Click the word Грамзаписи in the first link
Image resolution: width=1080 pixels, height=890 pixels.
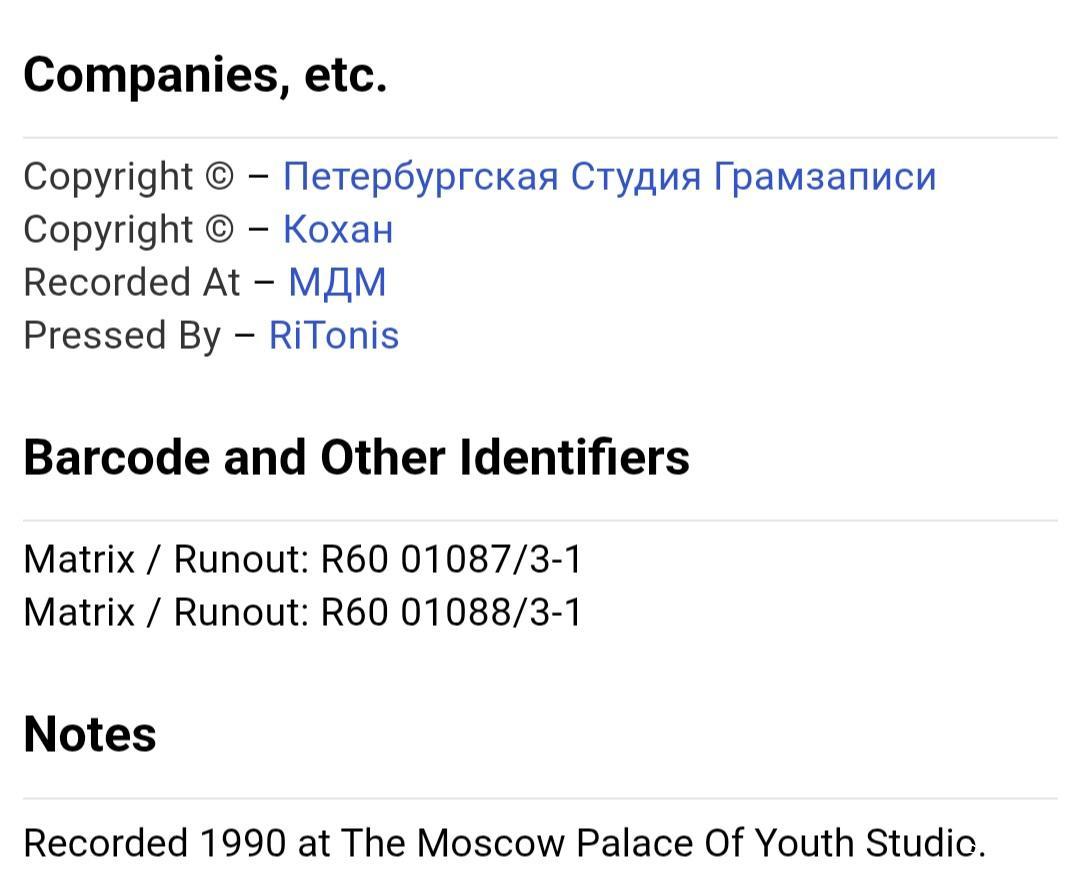(x=824, y=176)
